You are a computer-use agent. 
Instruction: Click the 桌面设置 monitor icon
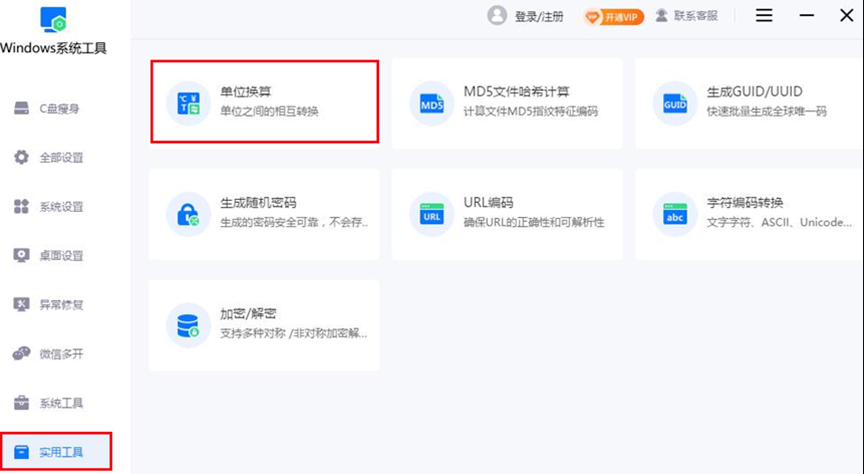tap(21, 256)
